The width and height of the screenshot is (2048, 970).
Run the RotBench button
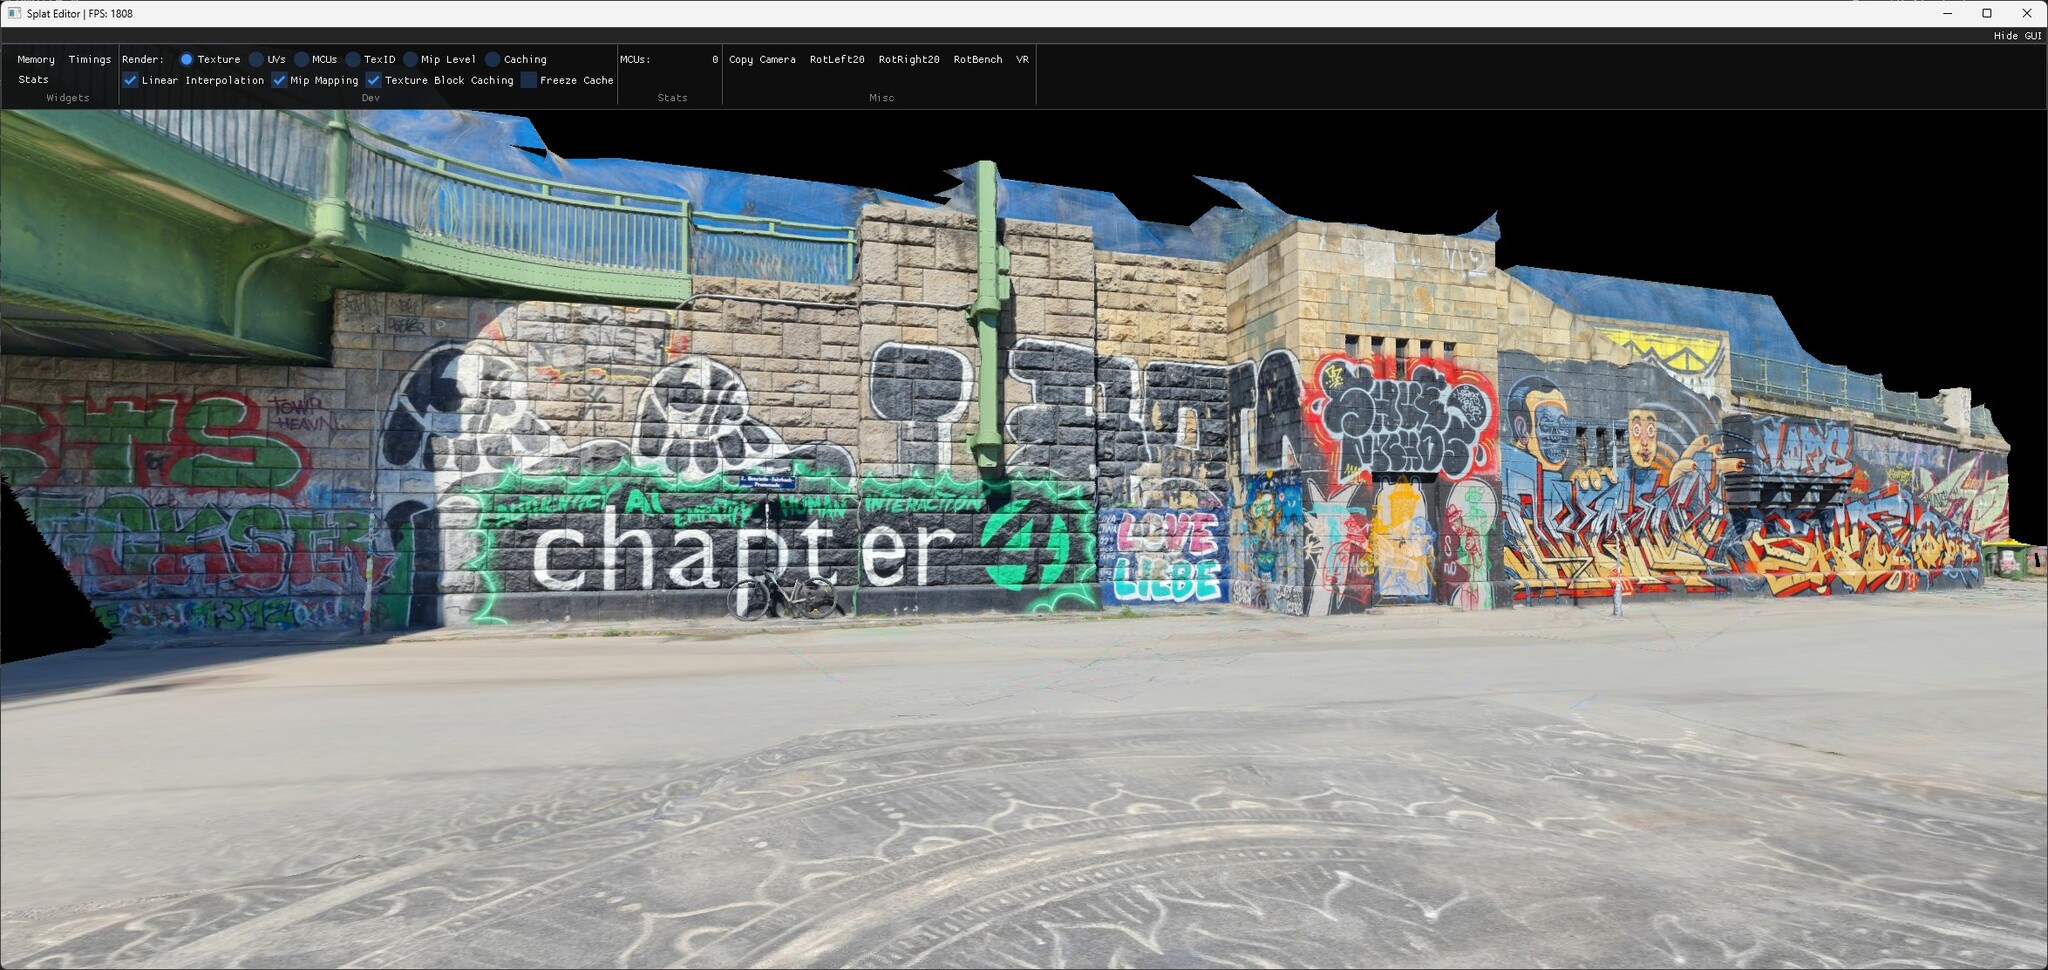[977, 60]
